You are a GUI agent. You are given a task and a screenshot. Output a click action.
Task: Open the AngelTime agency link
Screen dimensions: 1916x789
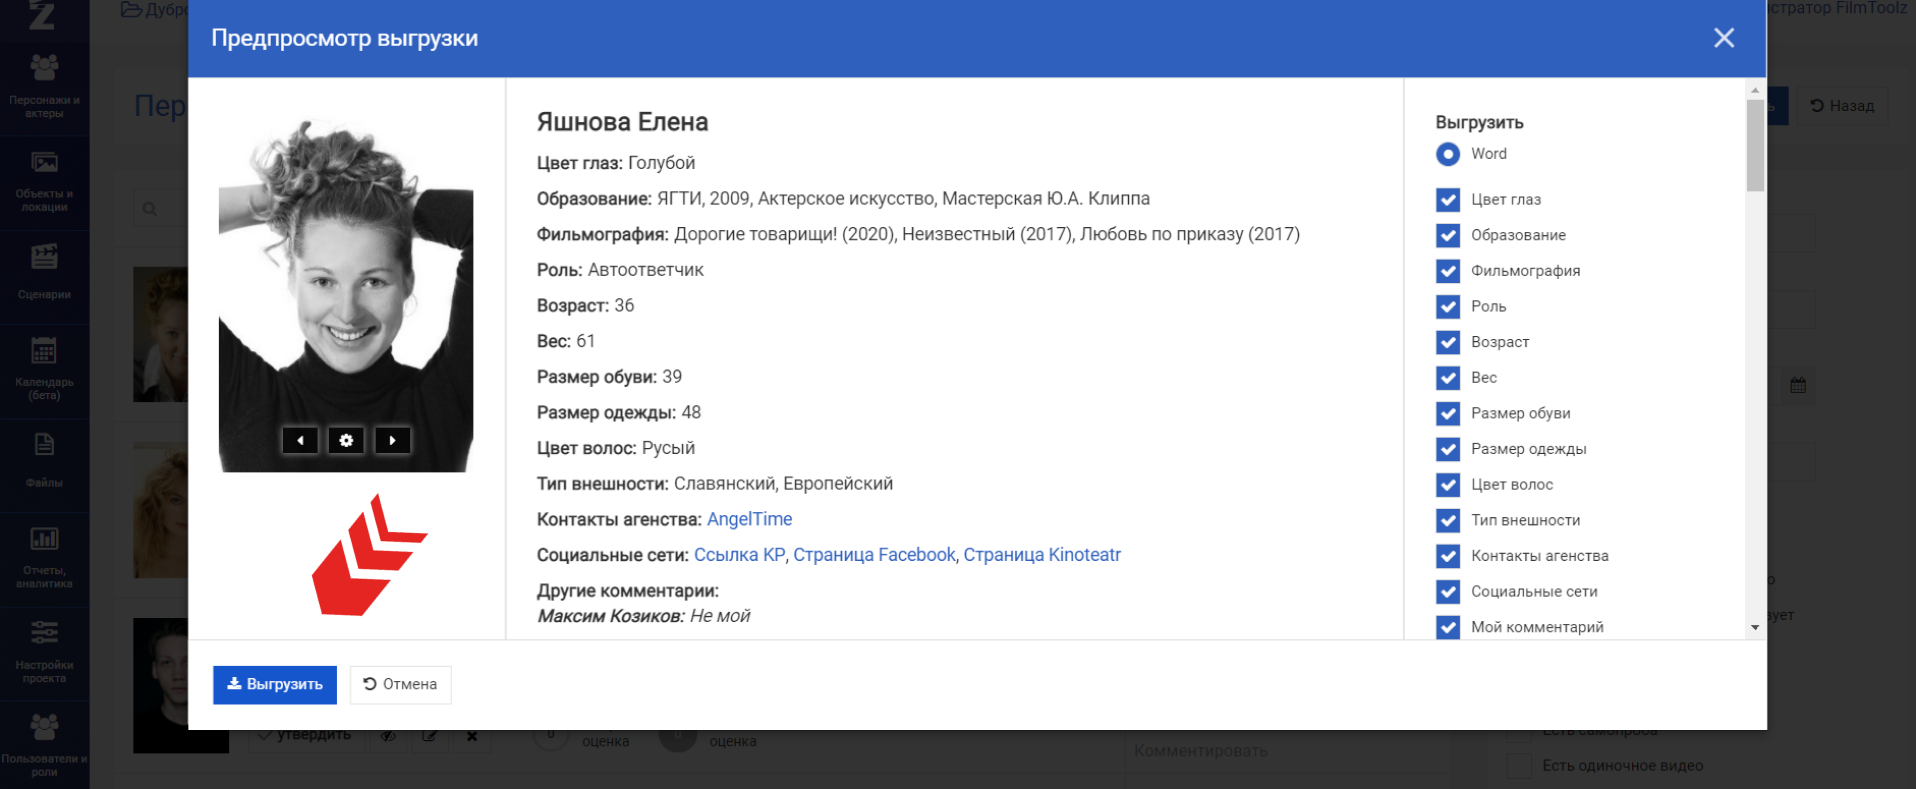coord(749,519)
